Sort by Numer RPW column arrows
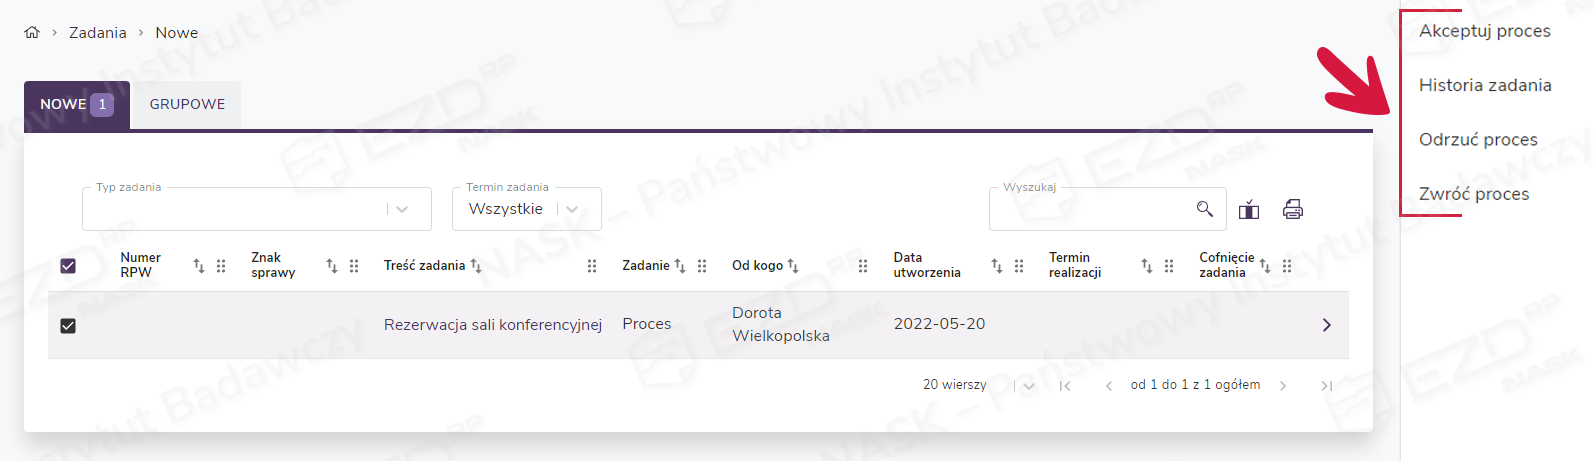Image resolution: width=1594 pixels, height=461 pixels. click(199, 266)
